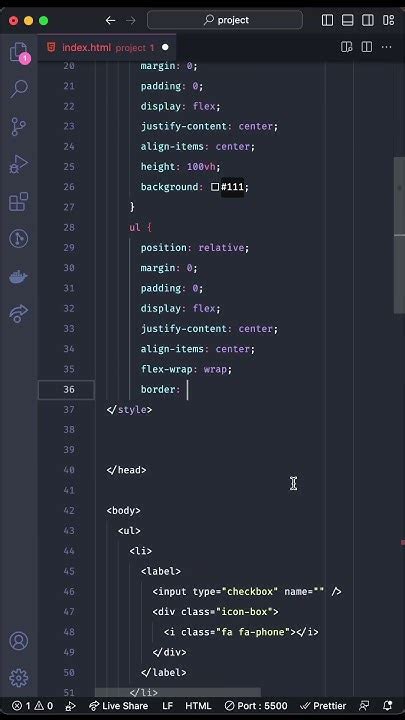
Task: Toggle primary side bar layout button
Action: (x=327, y=20)
